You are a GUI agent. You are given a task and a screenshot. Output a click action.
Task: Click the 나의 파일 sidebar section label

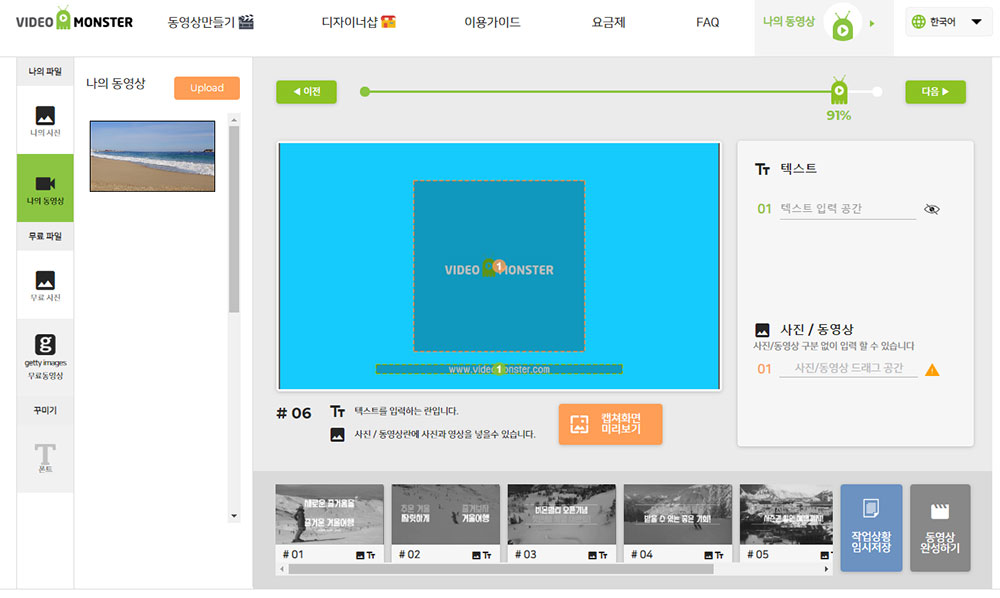[x=45, y=71]
